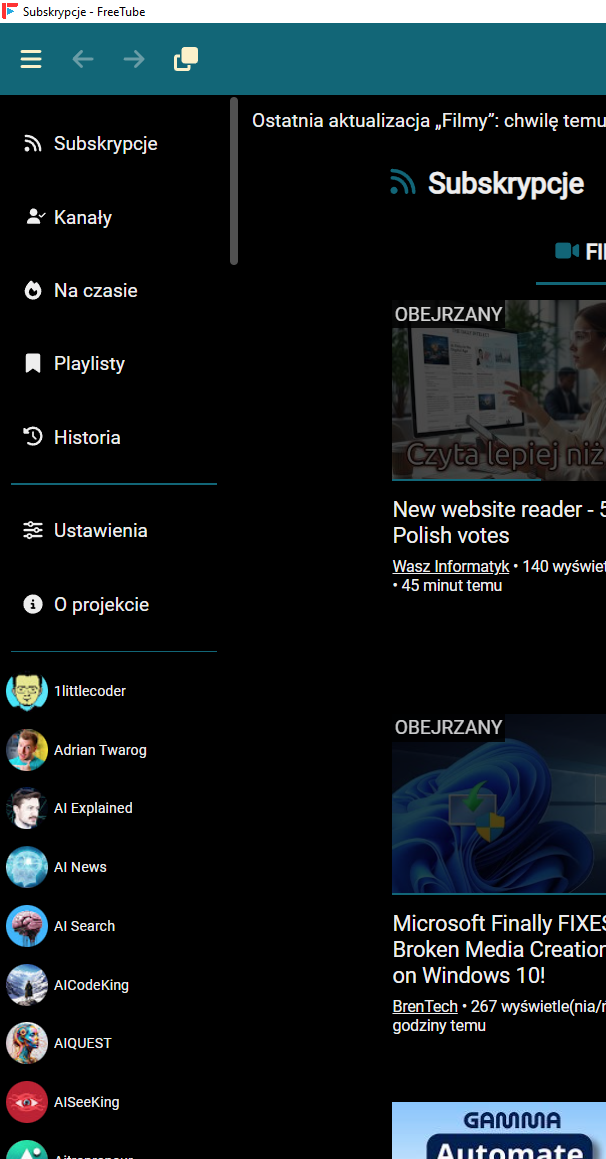This screenshot has width=606, height=1159.
Task: Open the Adrian Twarog channel name
Action: point(101,750)
